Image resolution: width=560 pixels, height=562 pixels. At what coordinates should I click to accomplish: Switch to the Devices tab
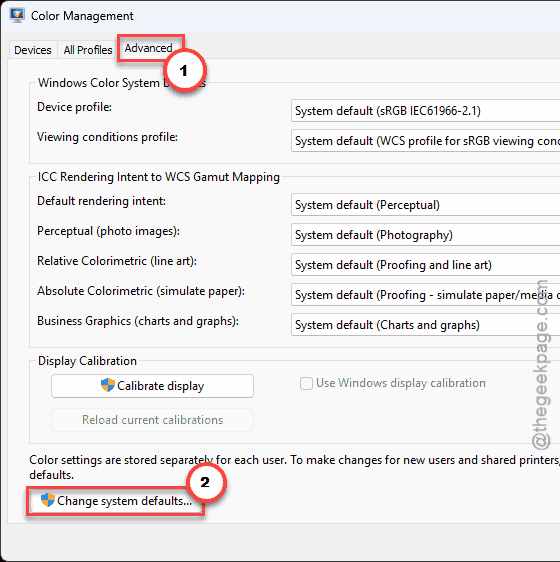pos(33,50)
